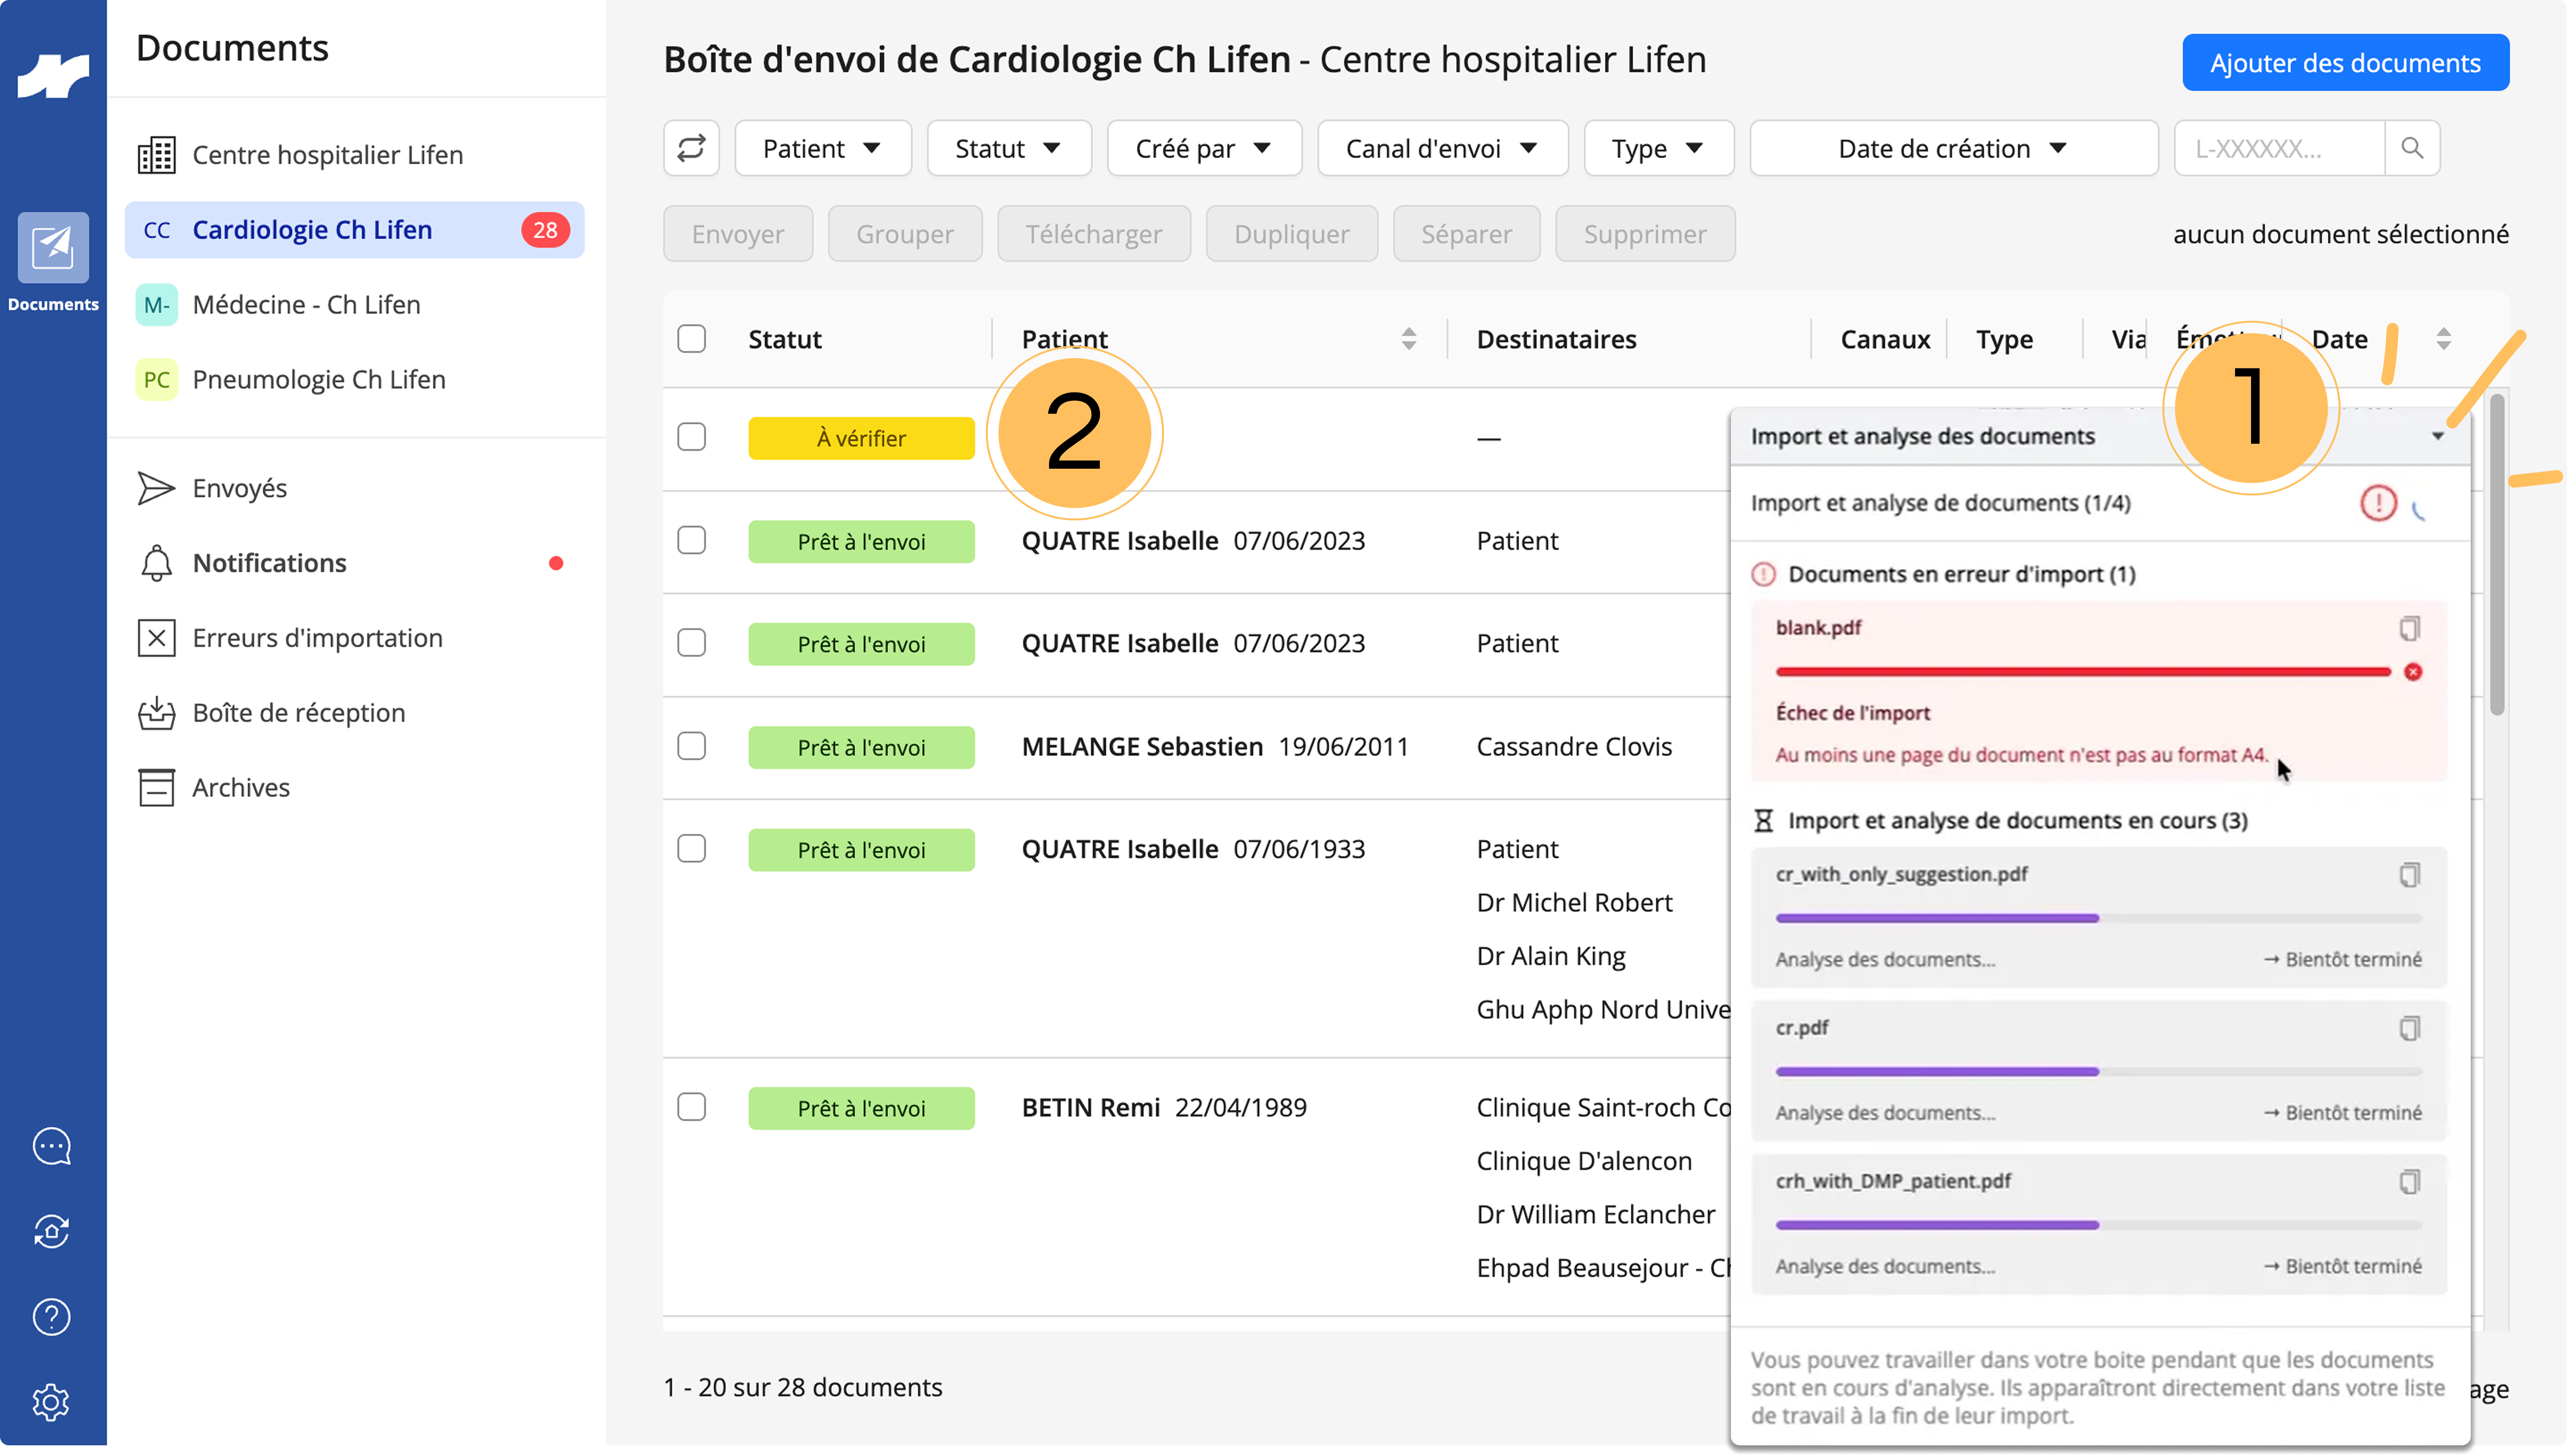Screen dimensions: 2567x1456
Task: Check the À vérifier document row
Action: [x=691, y=437]
